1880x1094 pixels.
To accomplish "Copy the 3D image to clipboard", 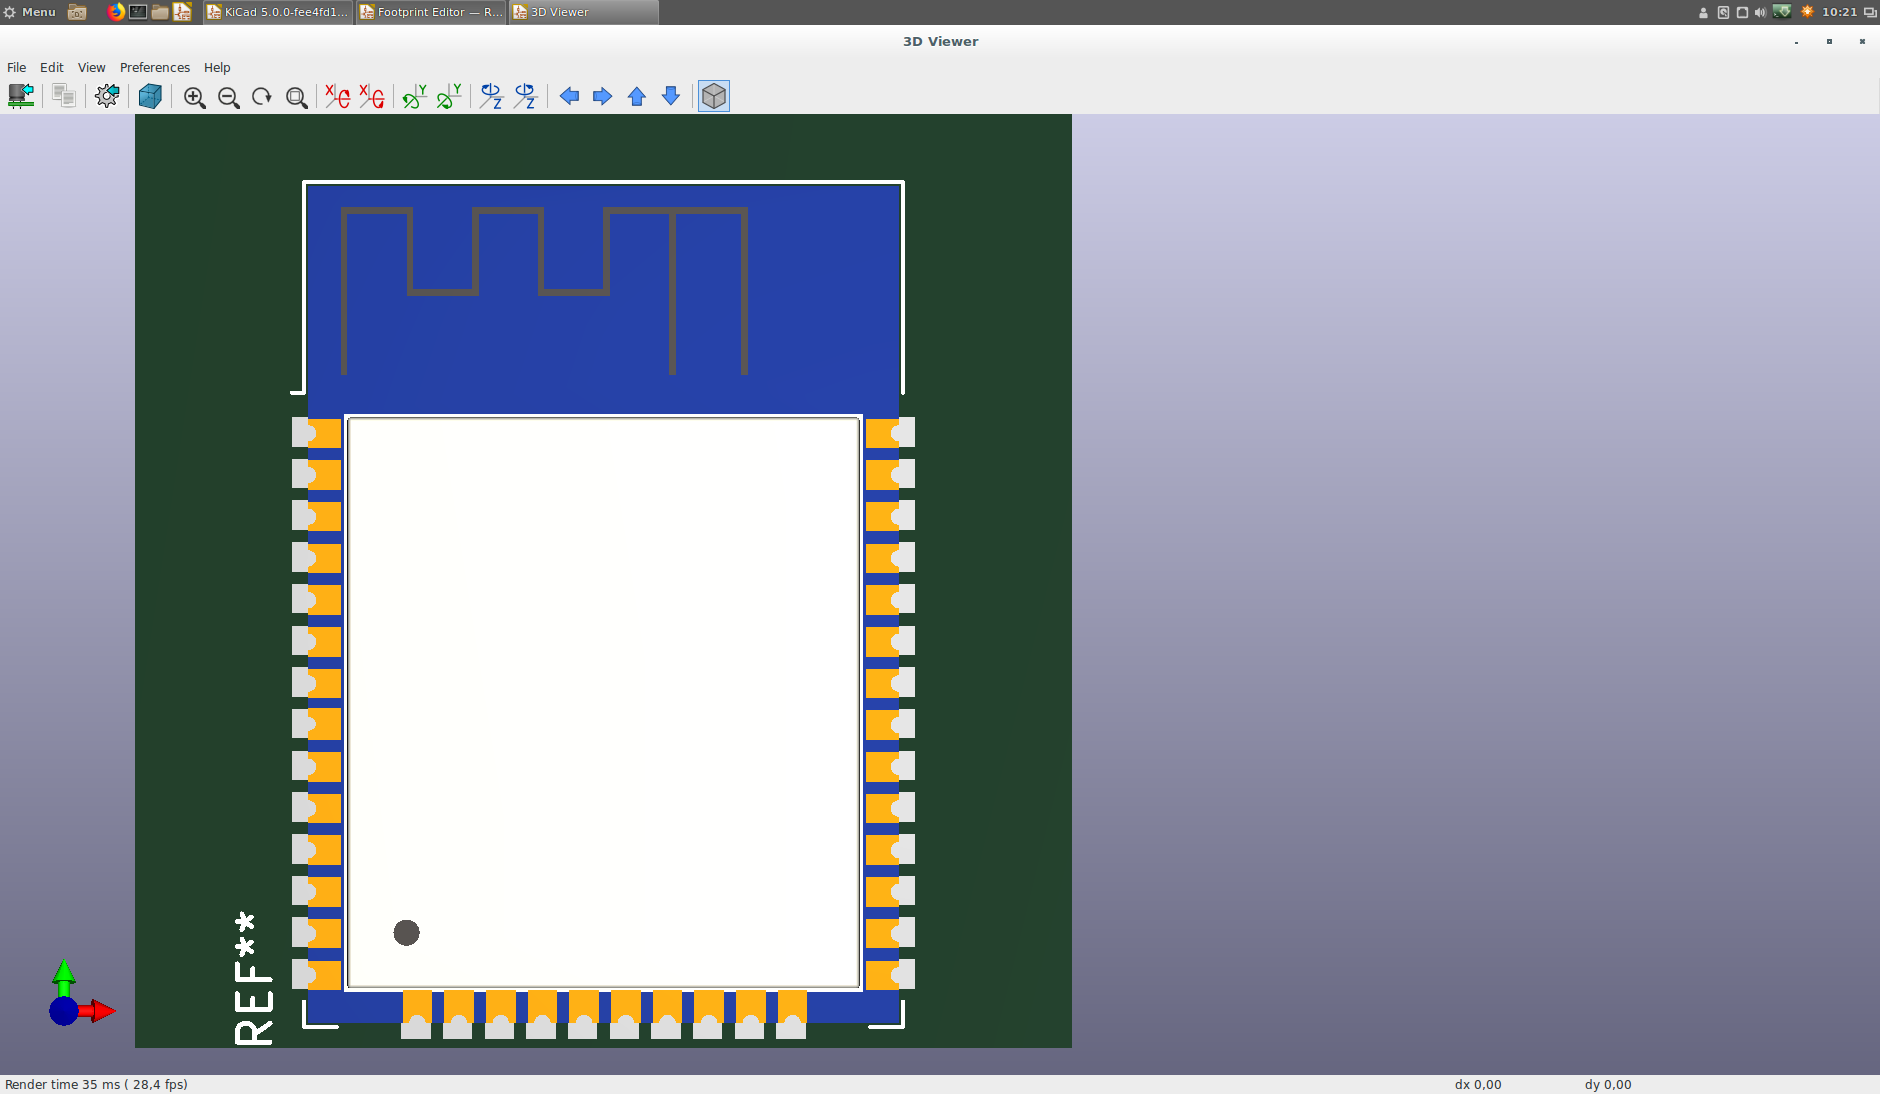I will point(63,96).
